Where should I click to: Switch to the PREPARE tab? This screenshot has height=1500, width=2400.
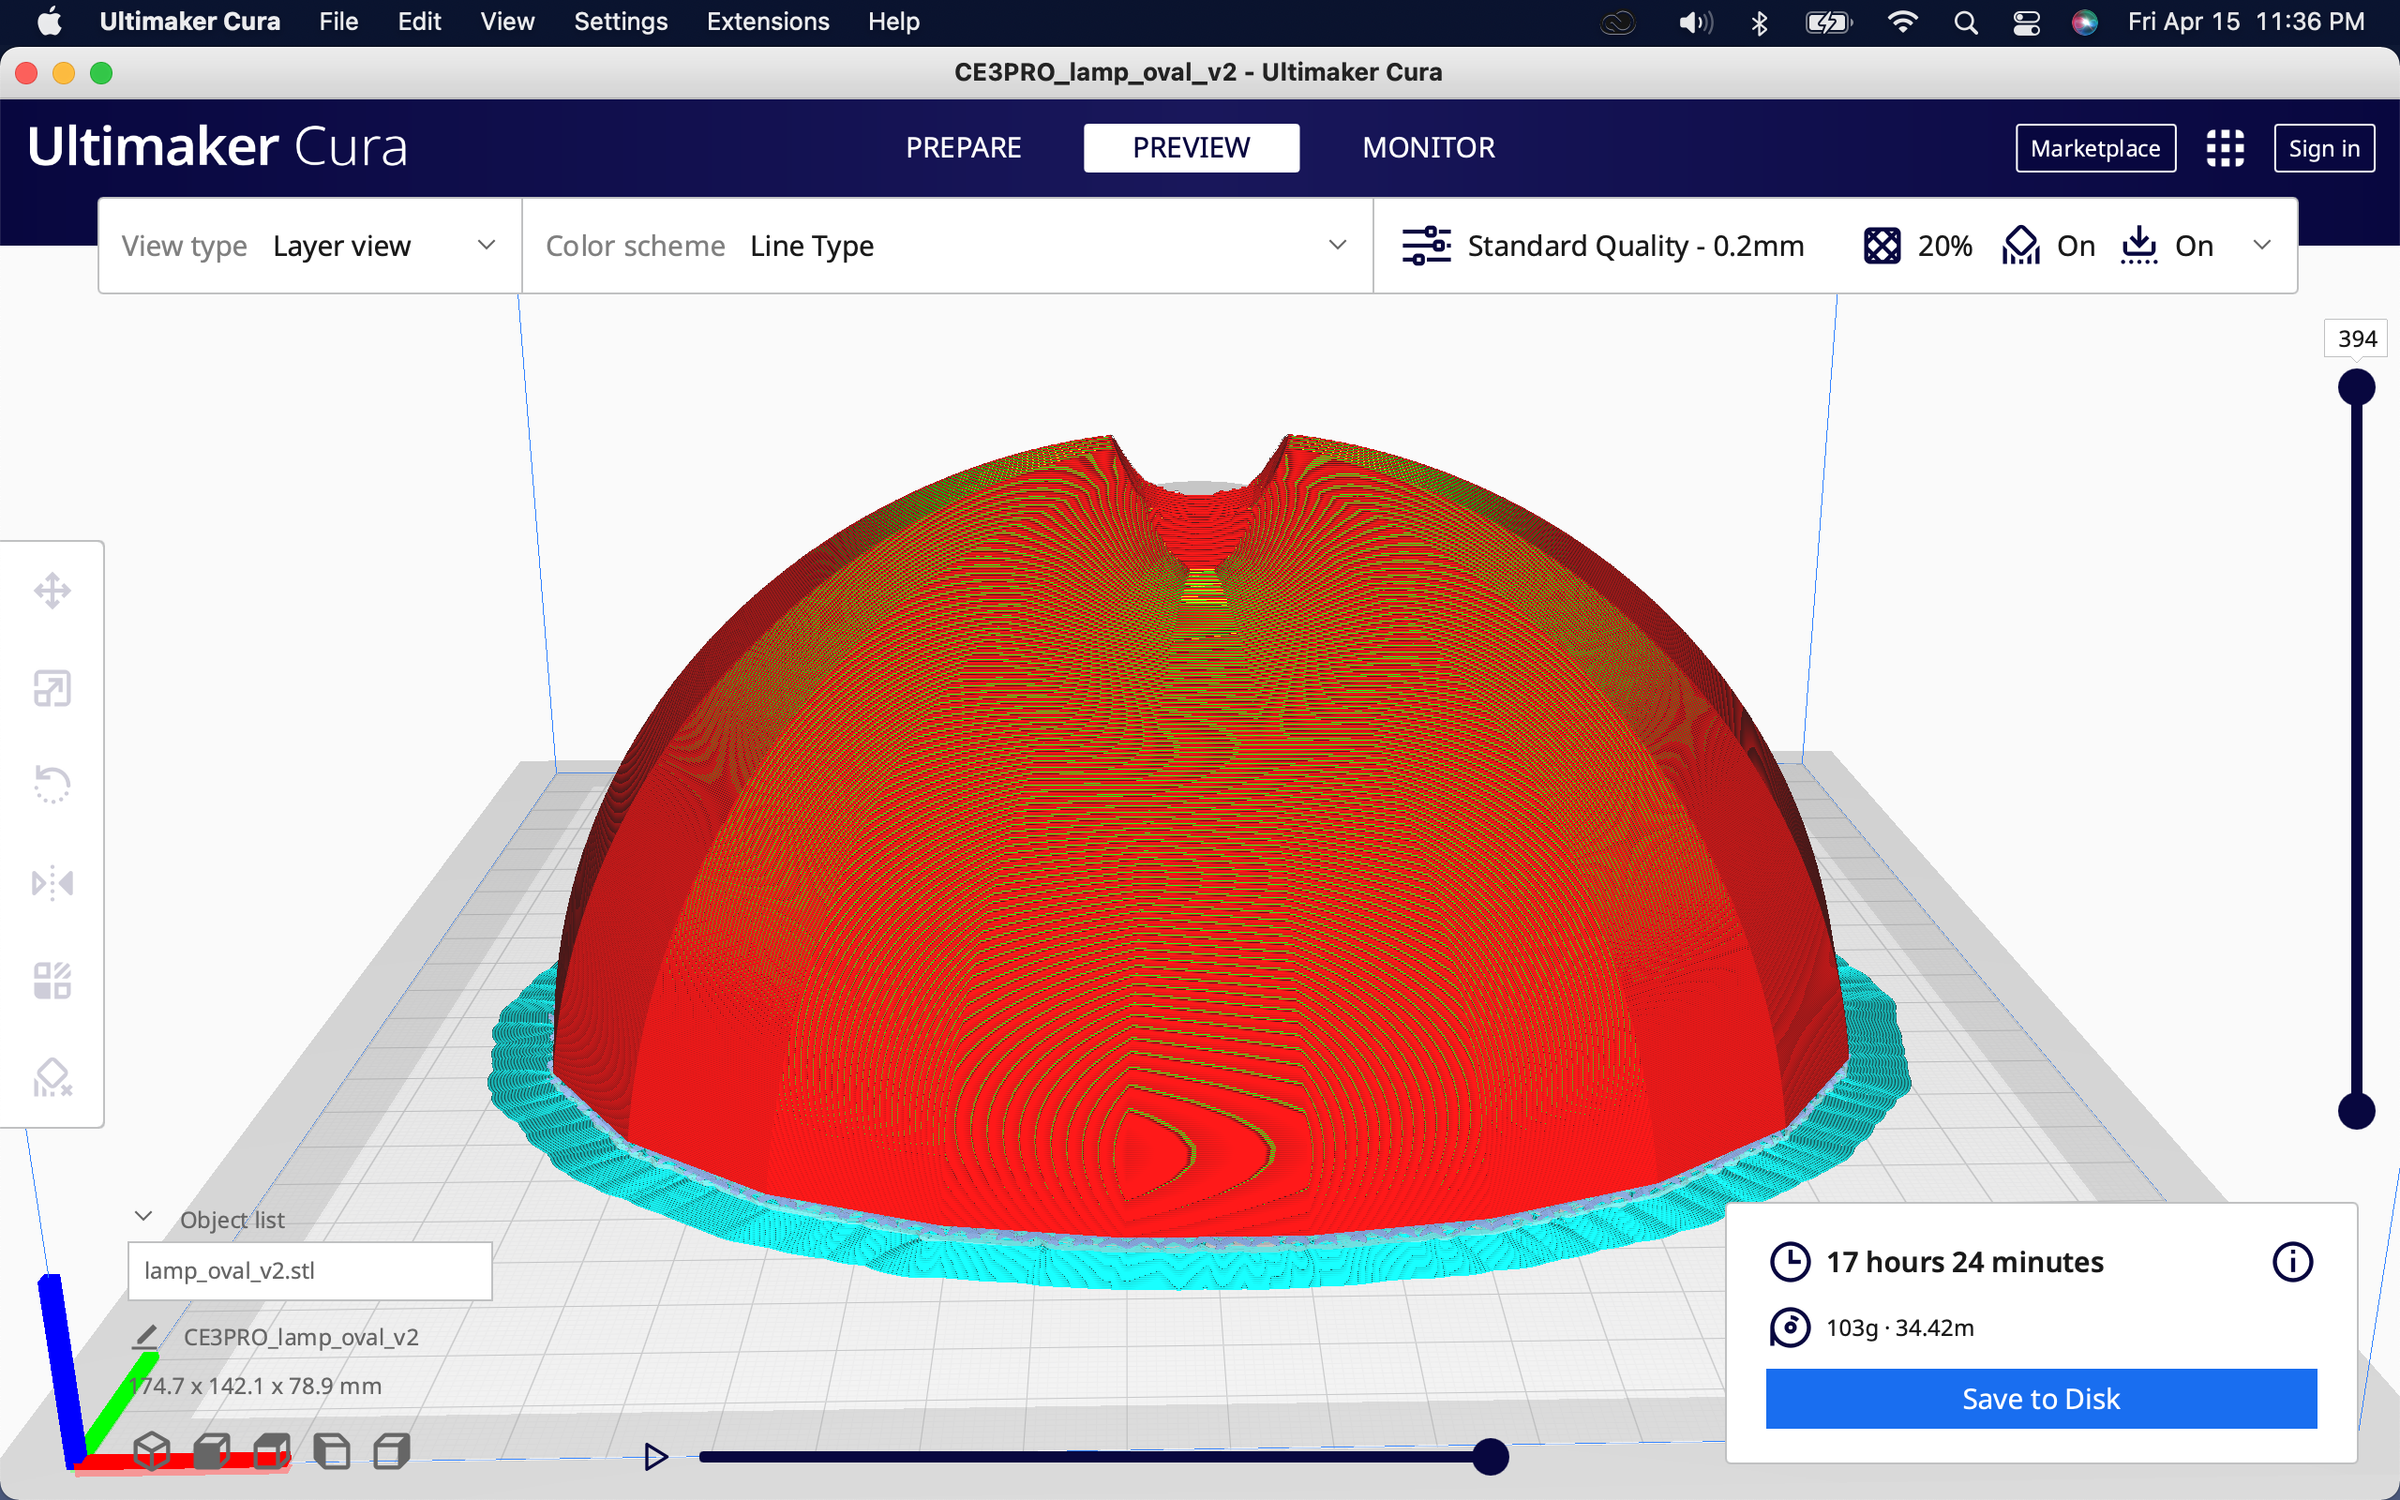[x=963, y=147]
